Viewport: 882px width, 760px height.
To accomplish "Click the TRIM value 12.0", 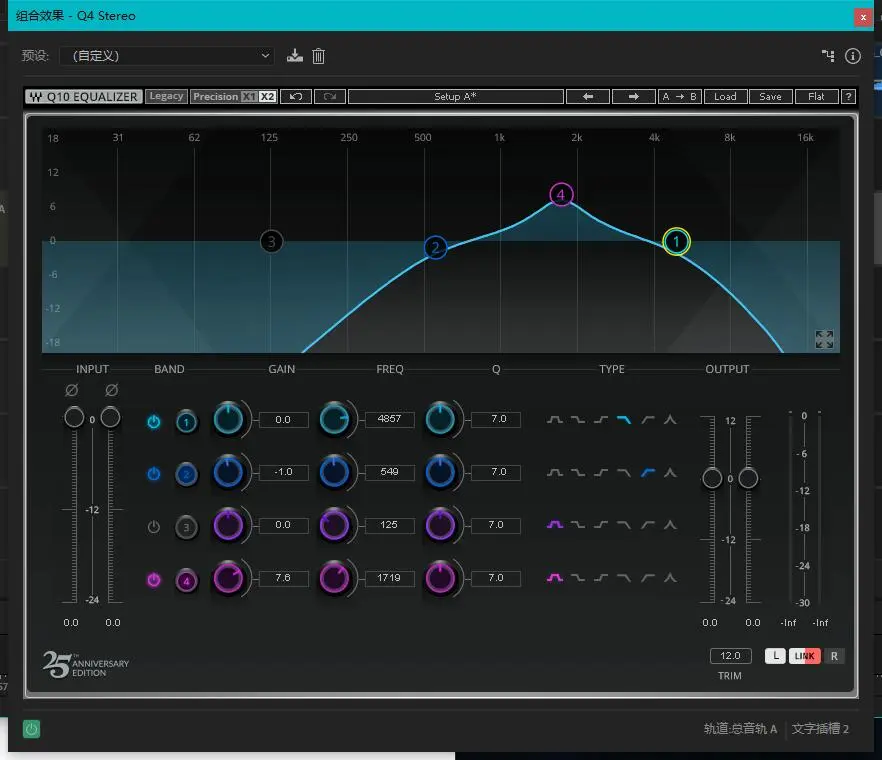I will tap(730, 656).
